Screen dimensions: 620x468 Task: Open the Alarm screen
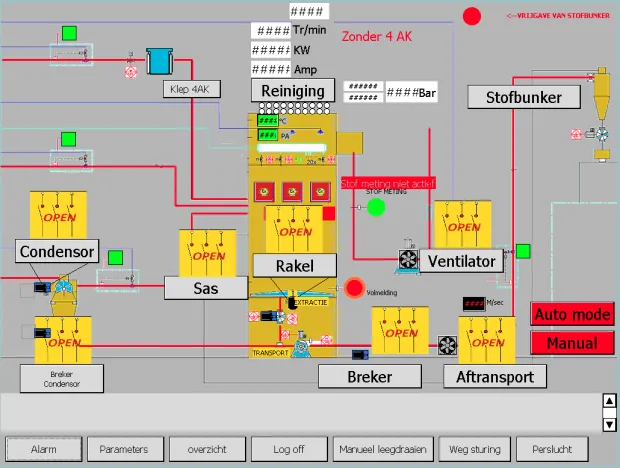pyautogui.click(x=43, y=449)
